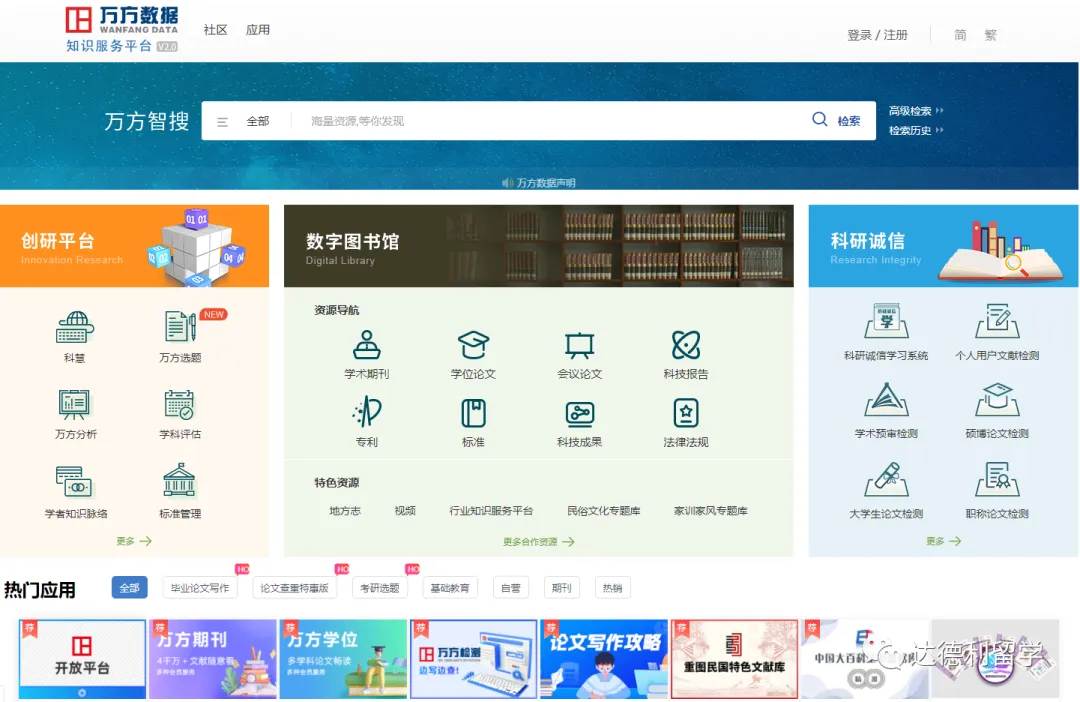Open the 学术预审检测 icon
This screenshot has width=1080, height=702.
click(886, 400)
